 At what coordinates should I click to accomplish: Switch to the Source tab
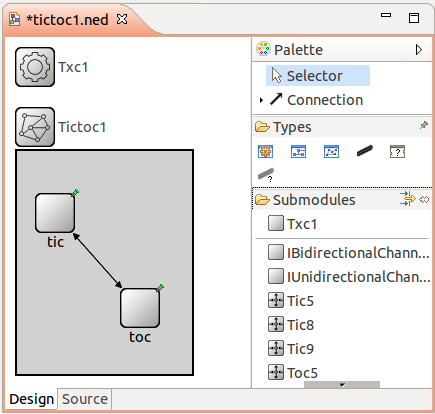85,399
